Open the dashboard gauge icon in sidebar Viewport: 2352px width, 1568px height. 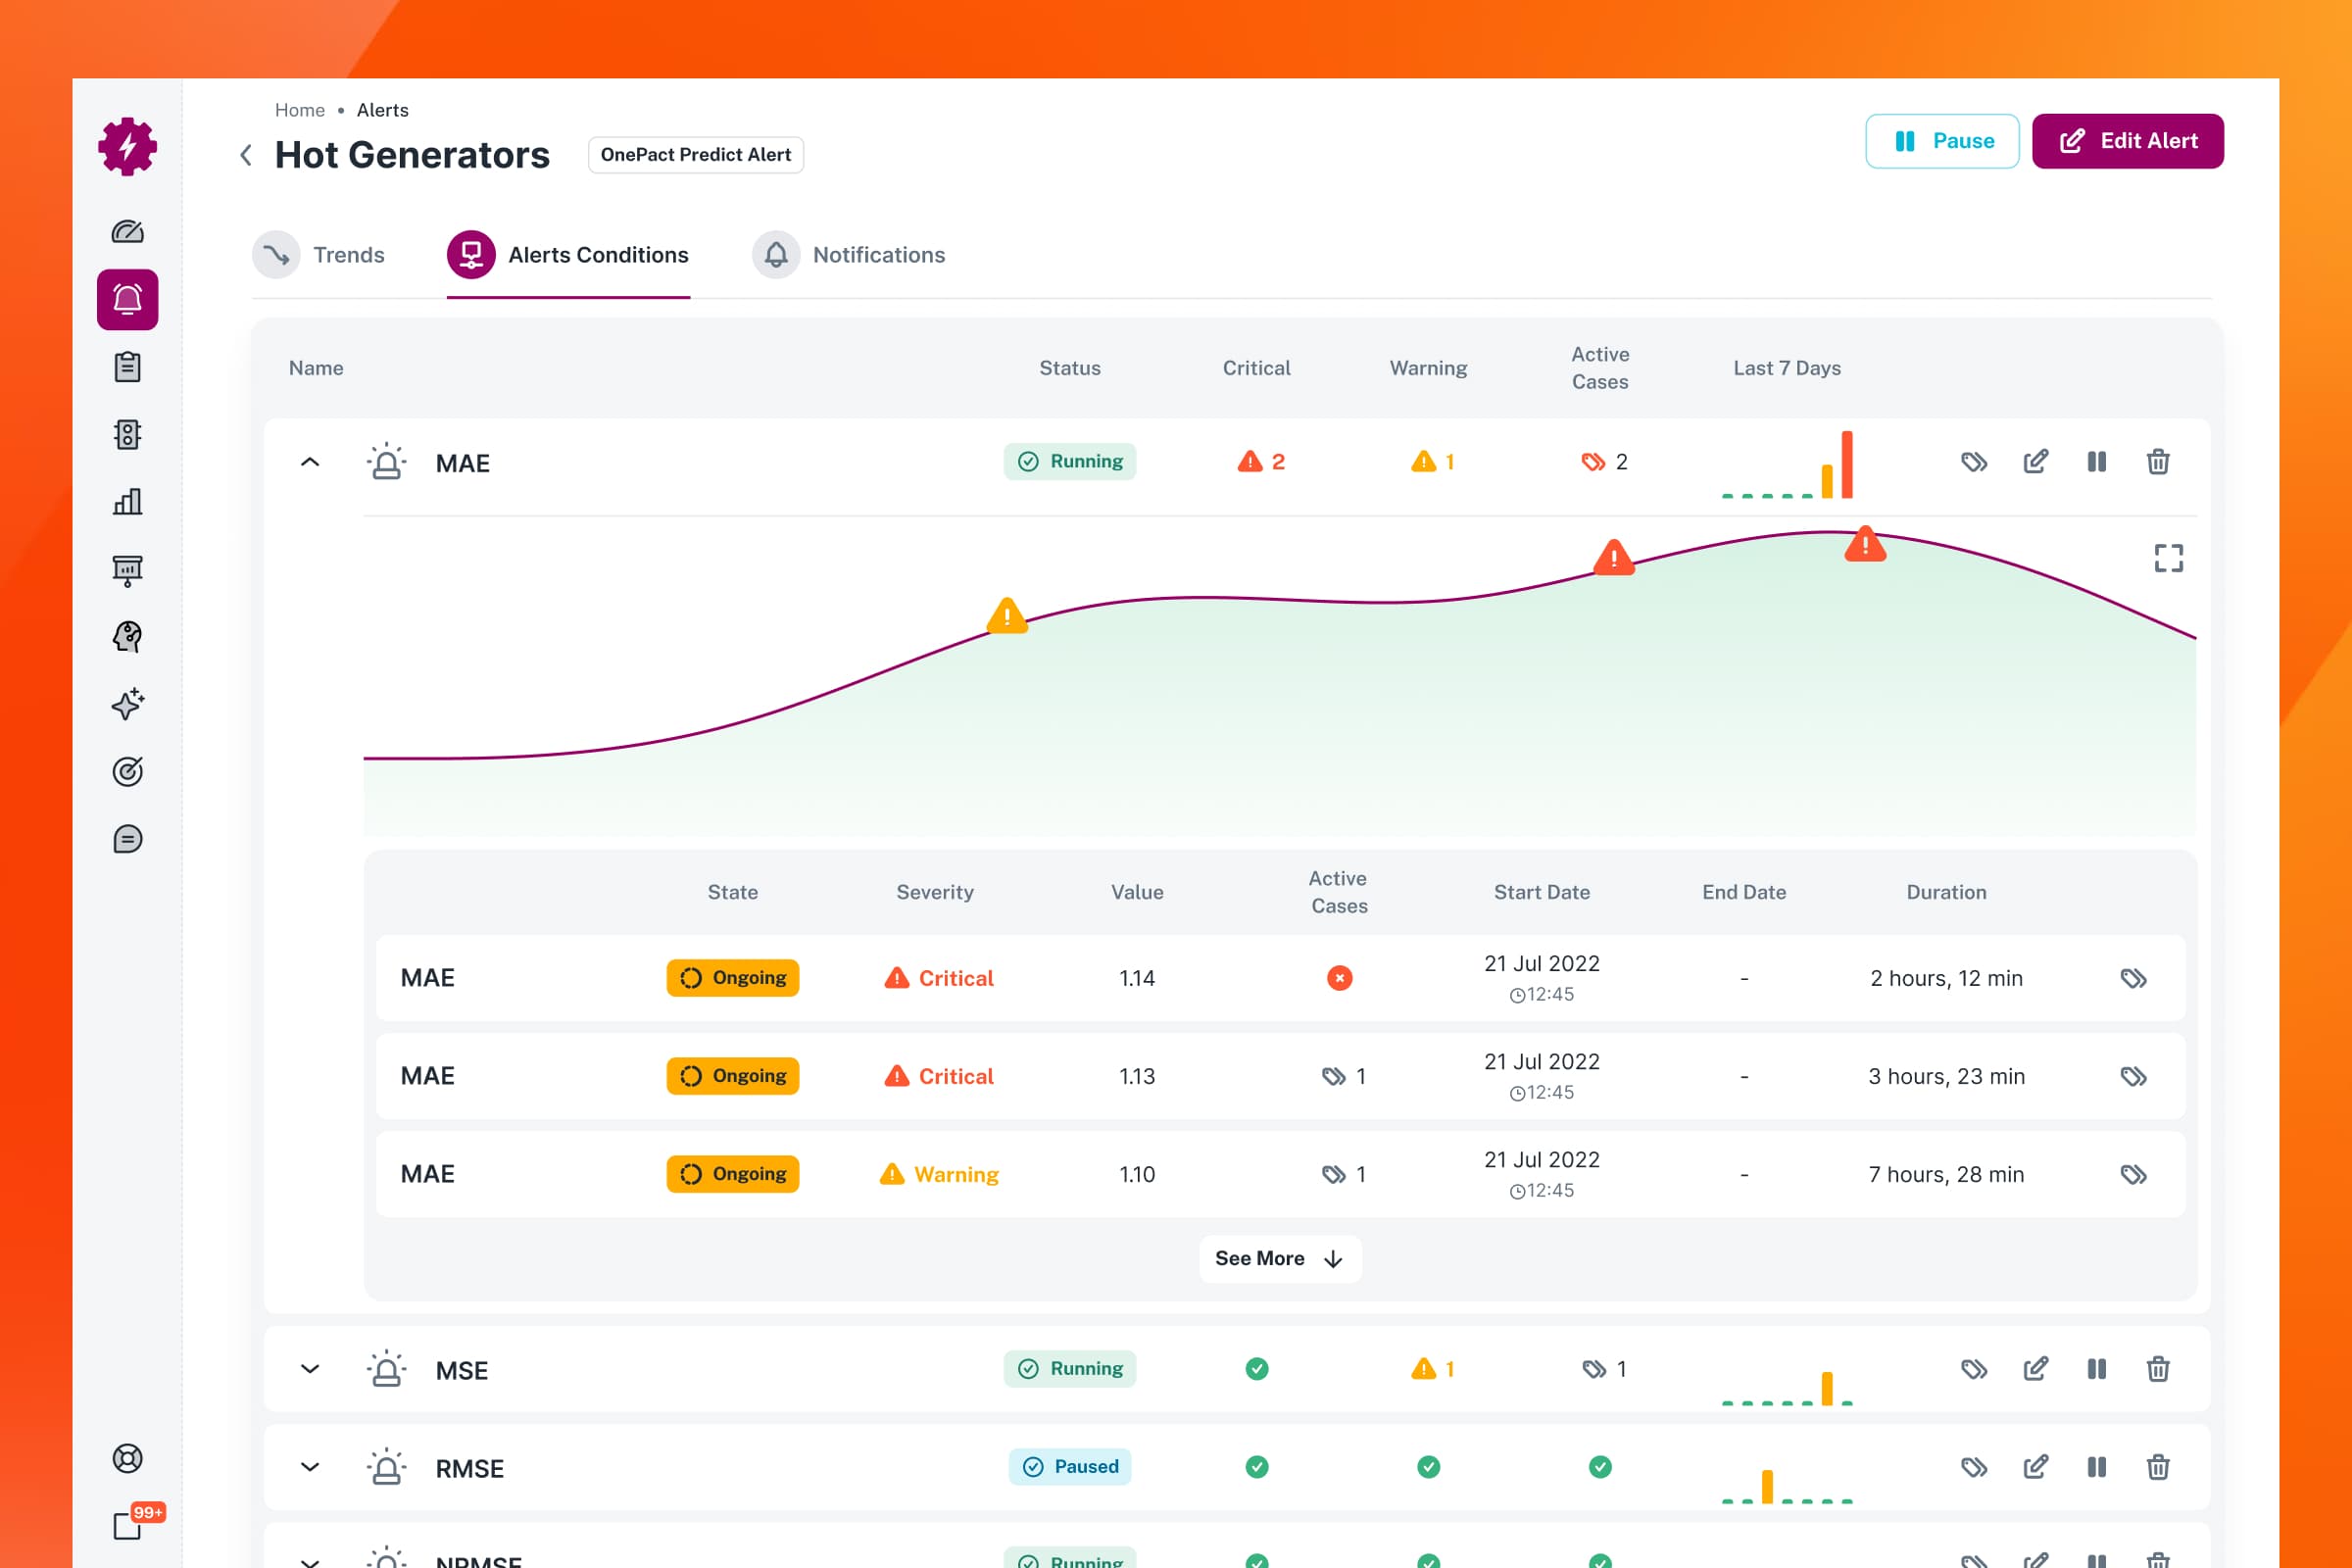coord(127,232)
